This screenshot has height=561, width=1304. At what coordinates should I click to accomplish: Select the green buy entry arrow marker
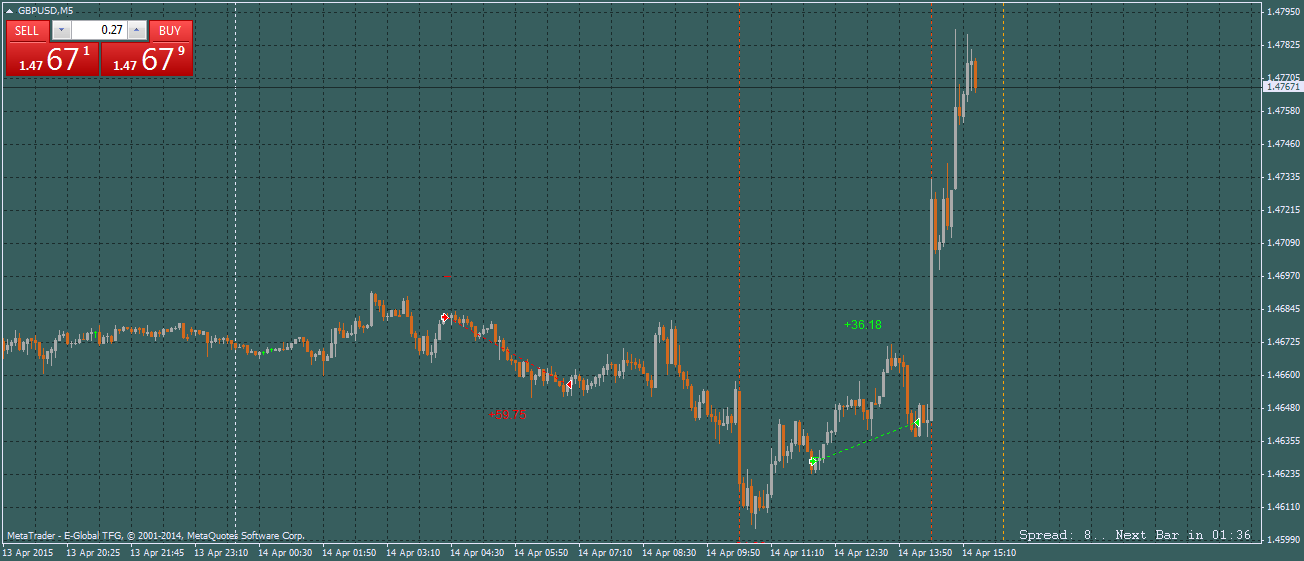pos(813,461)
